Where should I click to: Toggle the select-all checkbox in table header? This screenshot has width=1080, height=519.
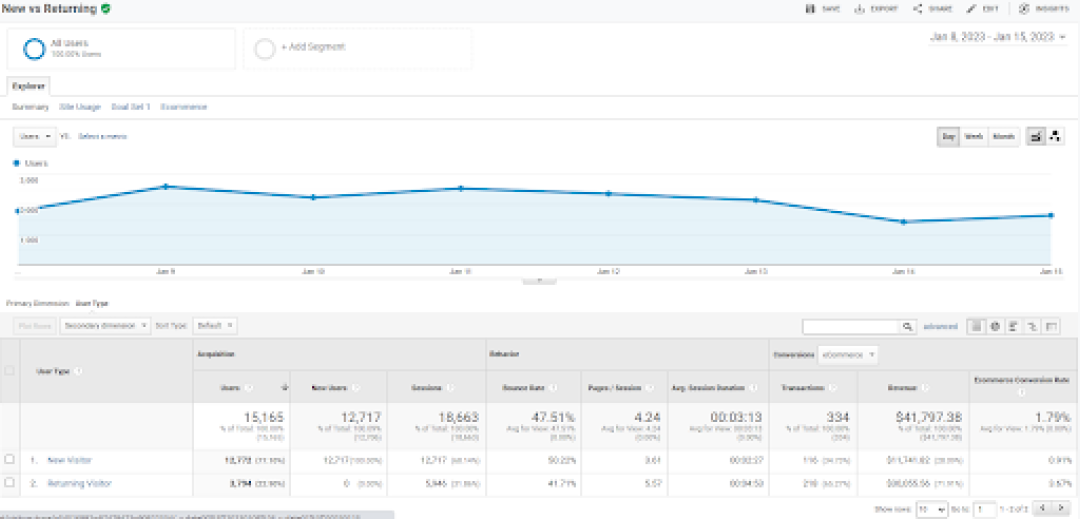coord(10,370)
